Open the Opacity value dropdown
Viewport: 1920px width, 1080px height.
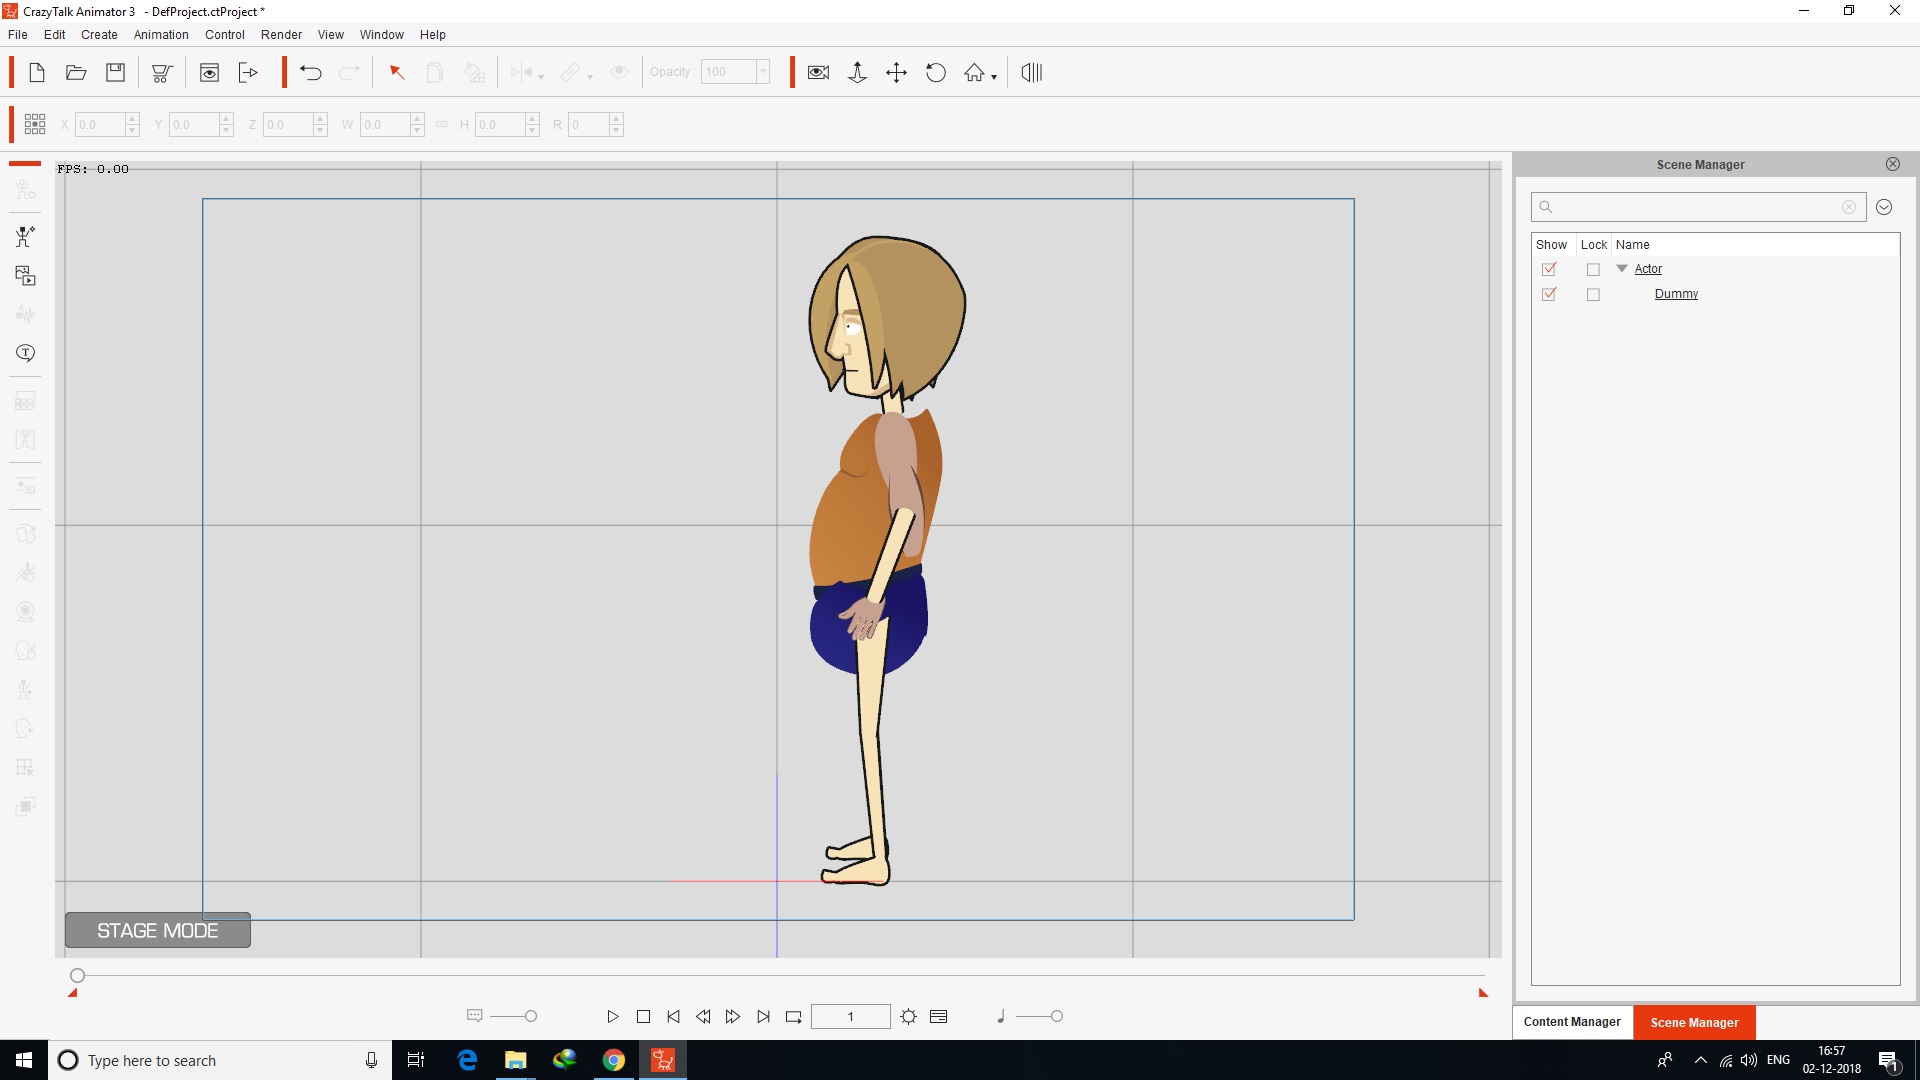763,72
